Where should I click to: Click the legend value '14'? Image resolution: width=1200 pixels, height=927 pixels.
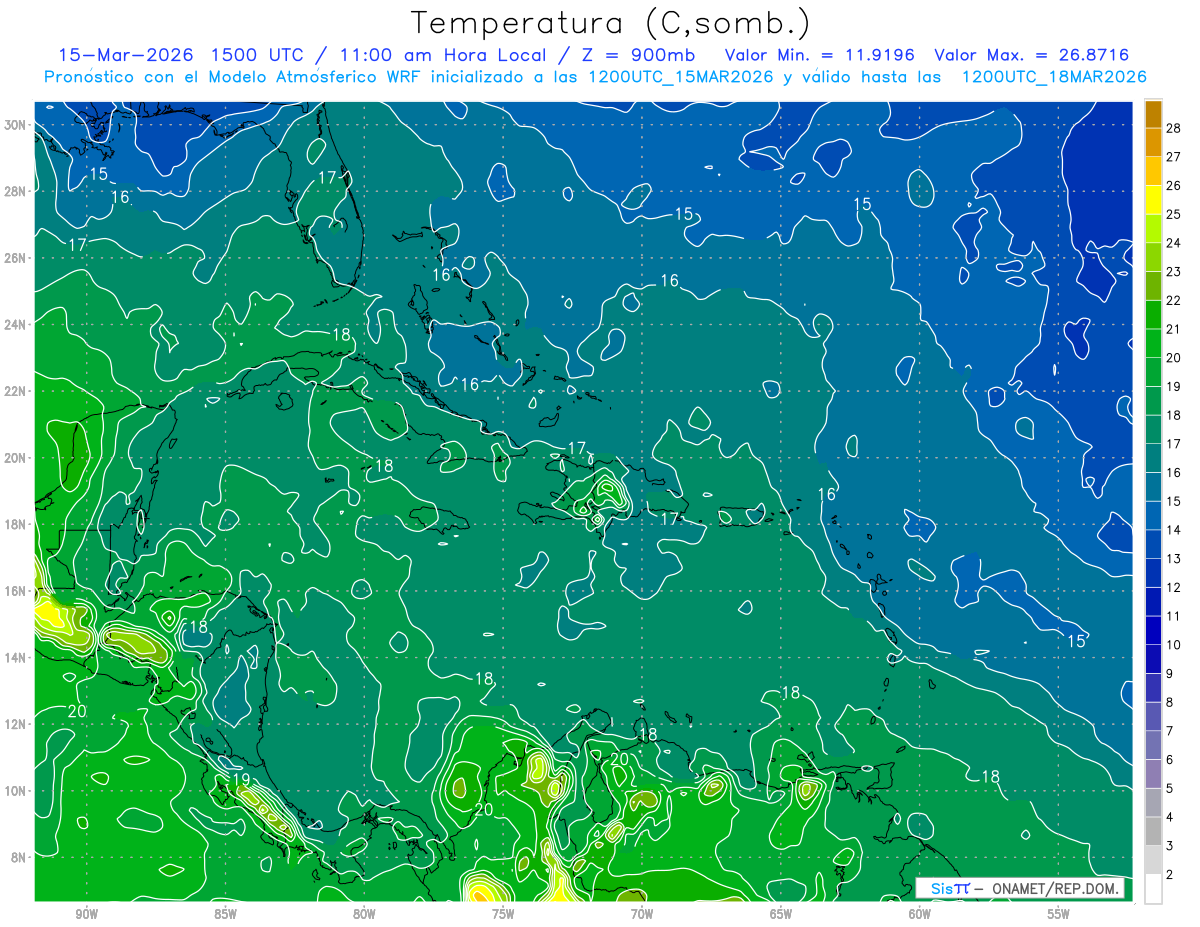[1173, 529]
